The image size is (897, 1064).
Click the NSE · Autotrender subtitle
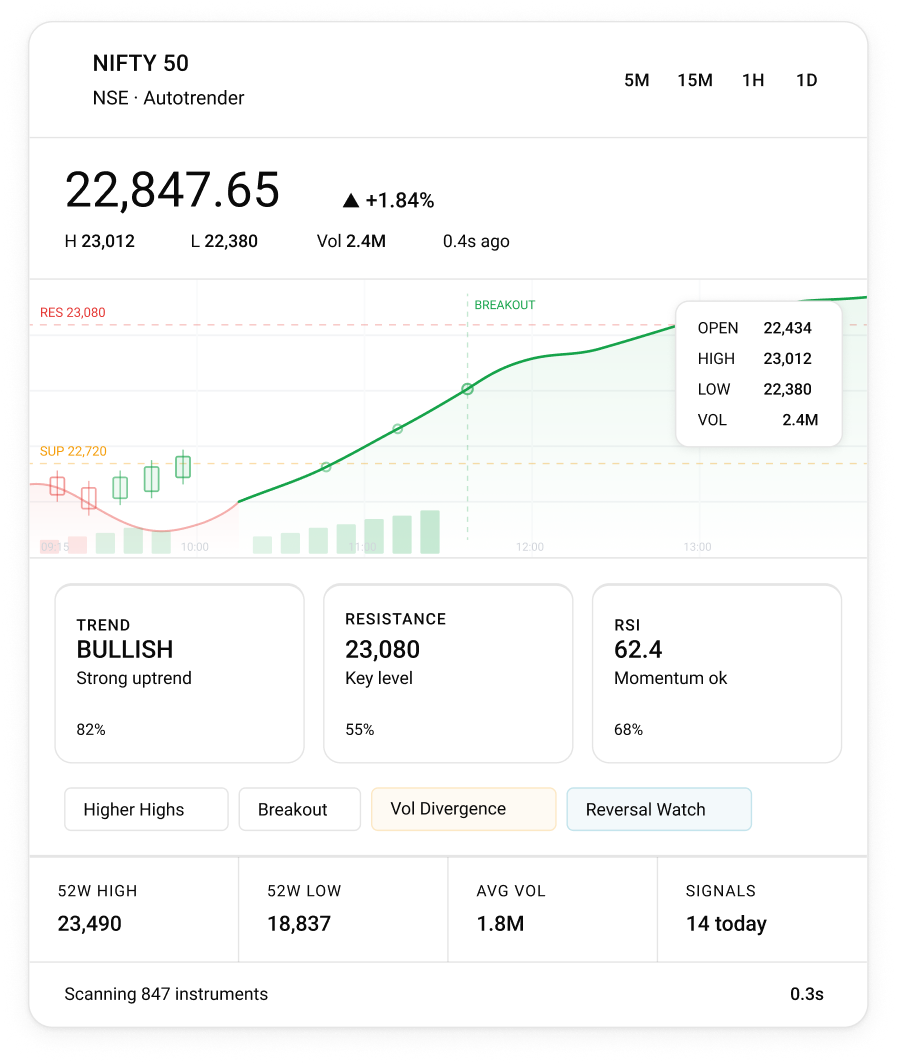[168, 98]
